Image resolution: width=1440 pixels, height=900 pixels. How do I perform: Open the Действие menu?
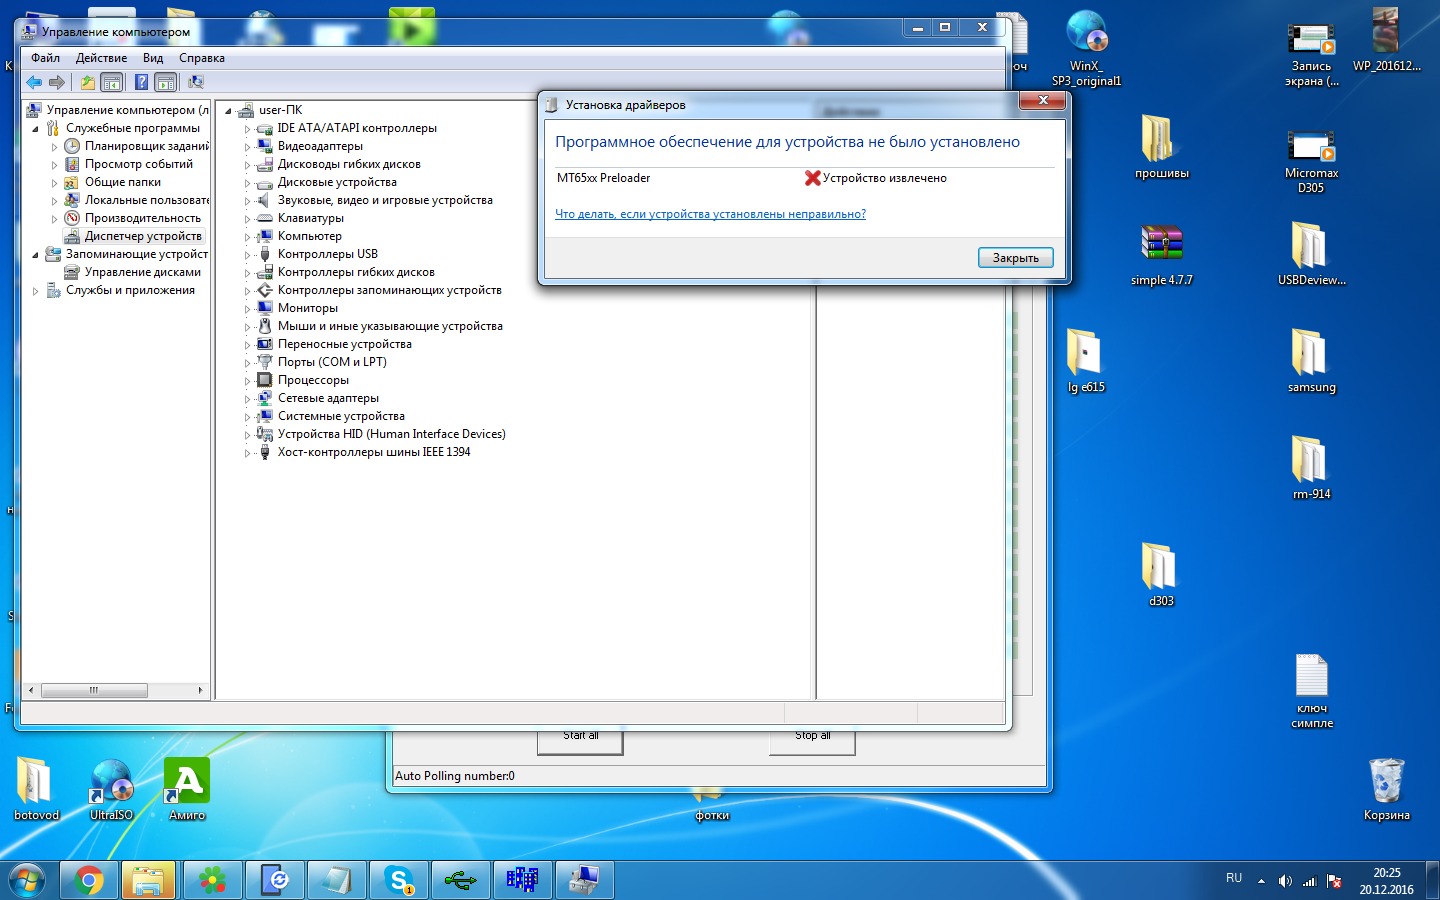pyautogui.click(x=101, y=58)
